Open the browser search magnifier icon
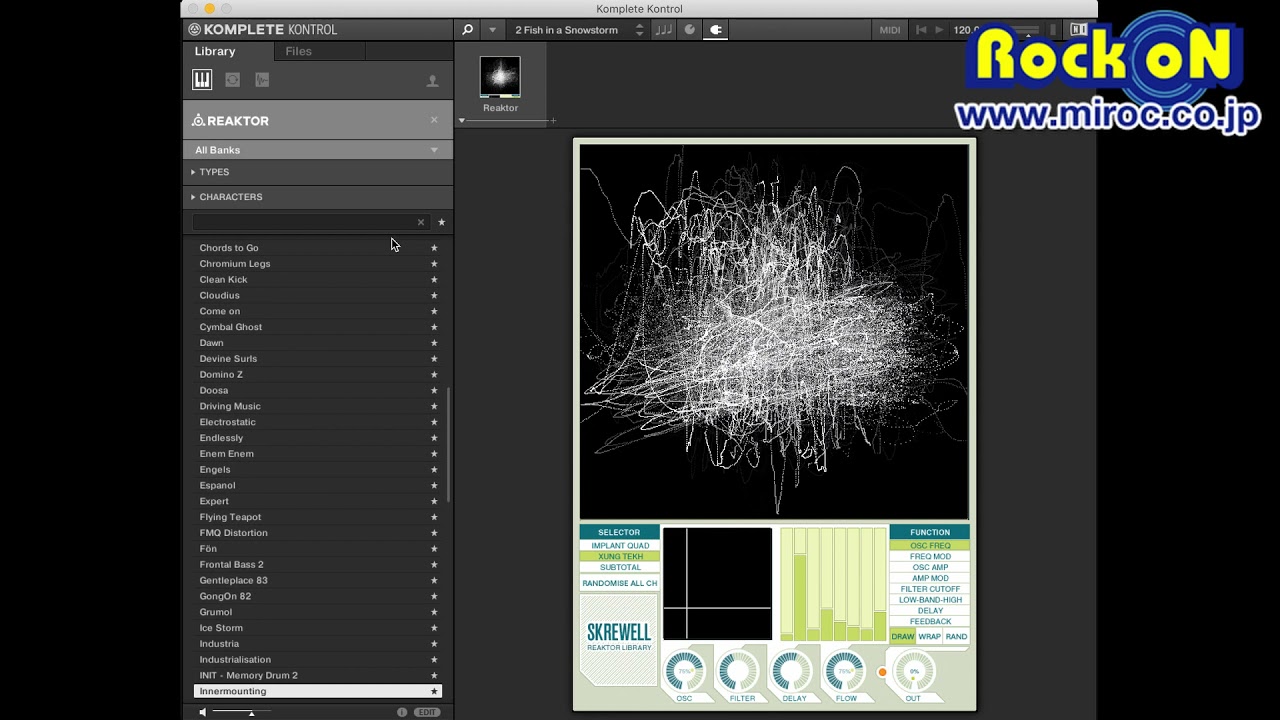 coord(467,30)
